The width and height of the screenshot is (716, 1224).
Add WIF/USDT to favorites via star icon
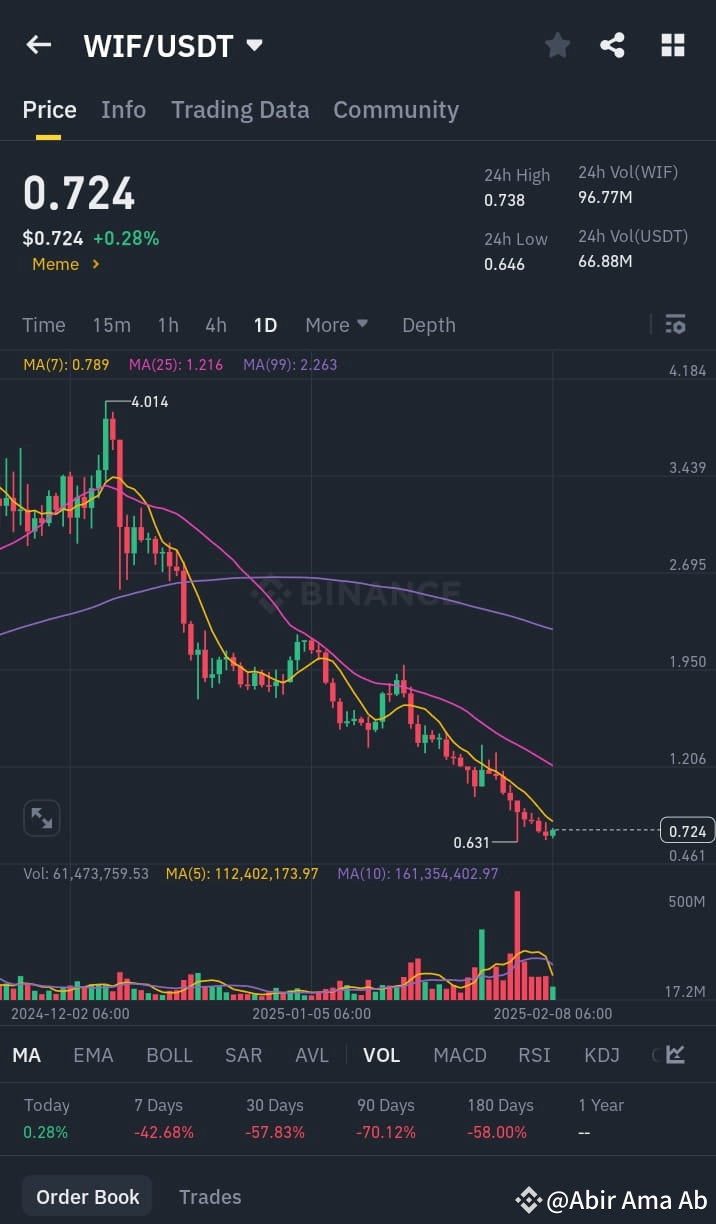(x=557, y=44)
